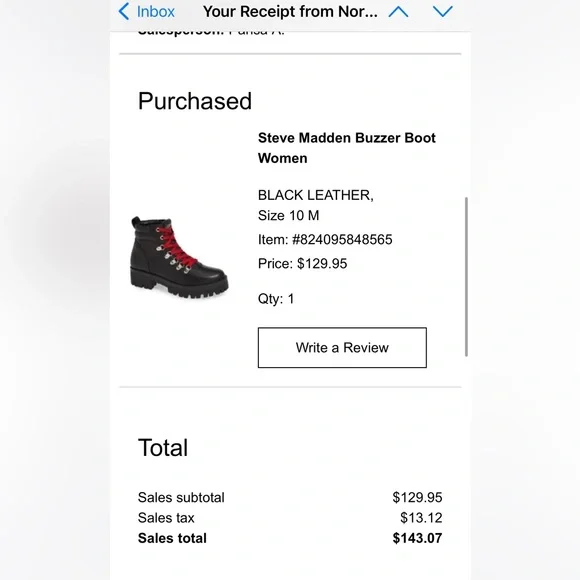Click the vertical scrollbar on the right
The width and height of the screenshot is (580, 580).
pyautogui.click(x=466, y=277)
